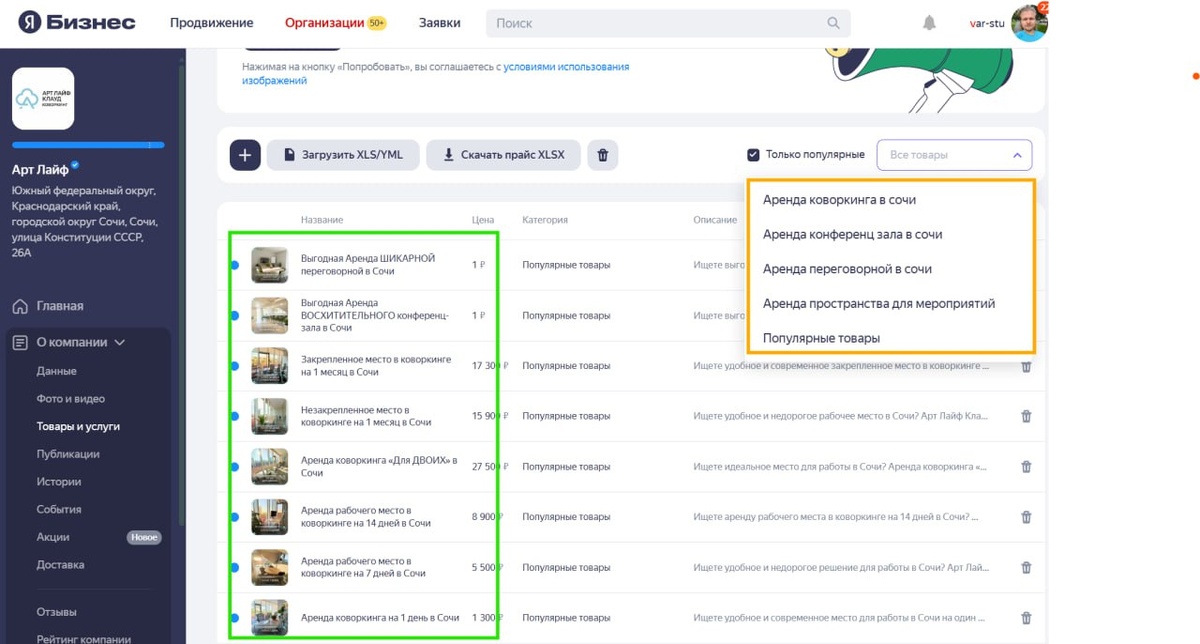Click the Цена column header

click(483, 220)
